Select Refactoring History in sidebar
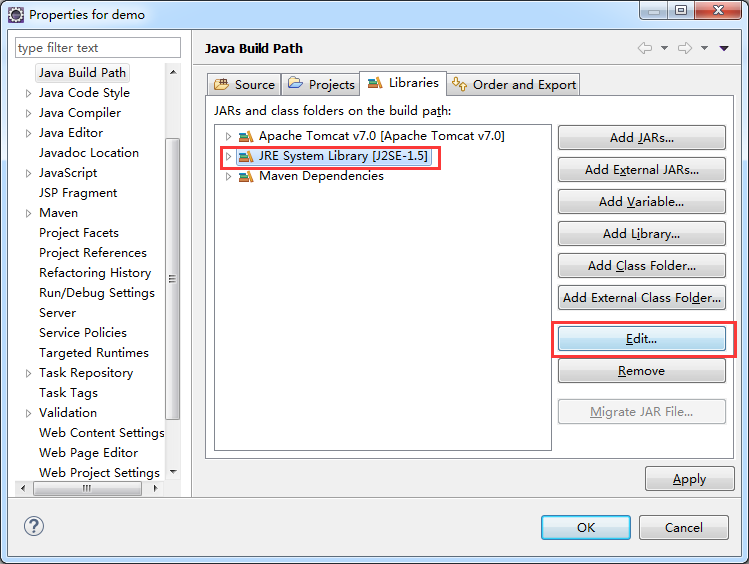 click(95, 273)
